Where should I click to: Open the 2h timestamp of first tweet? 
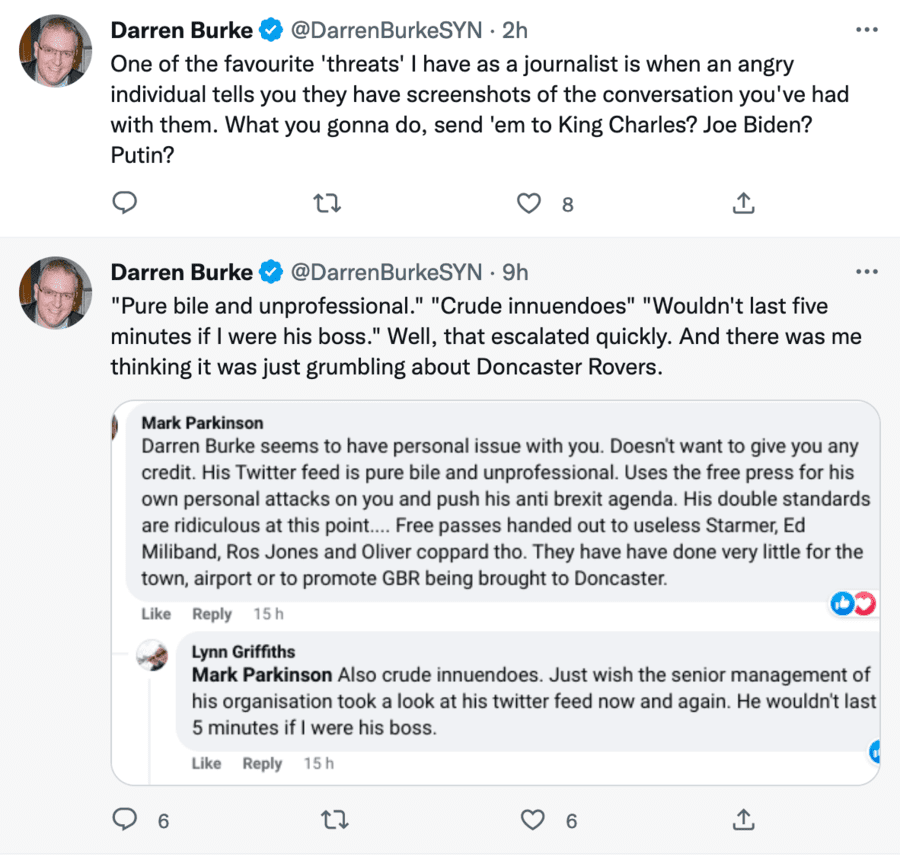pos(515,31)
